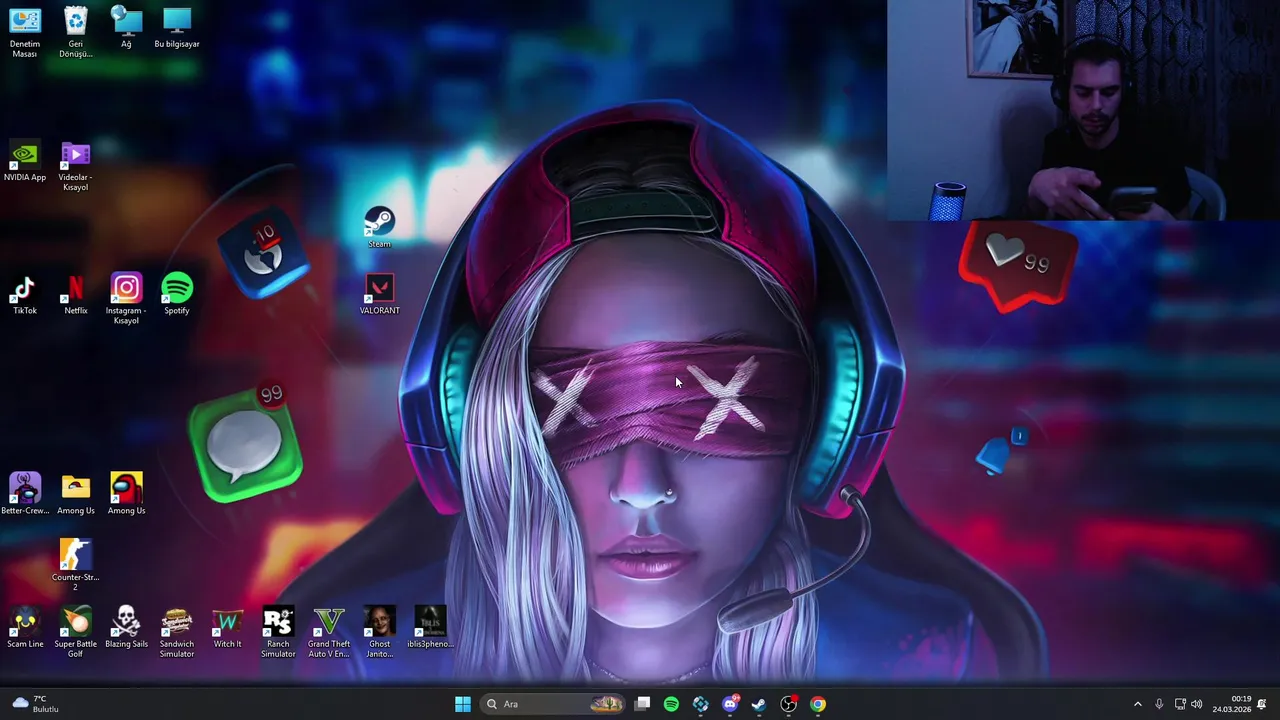Select the VALORANT desktop shortcut

point(379,295)
